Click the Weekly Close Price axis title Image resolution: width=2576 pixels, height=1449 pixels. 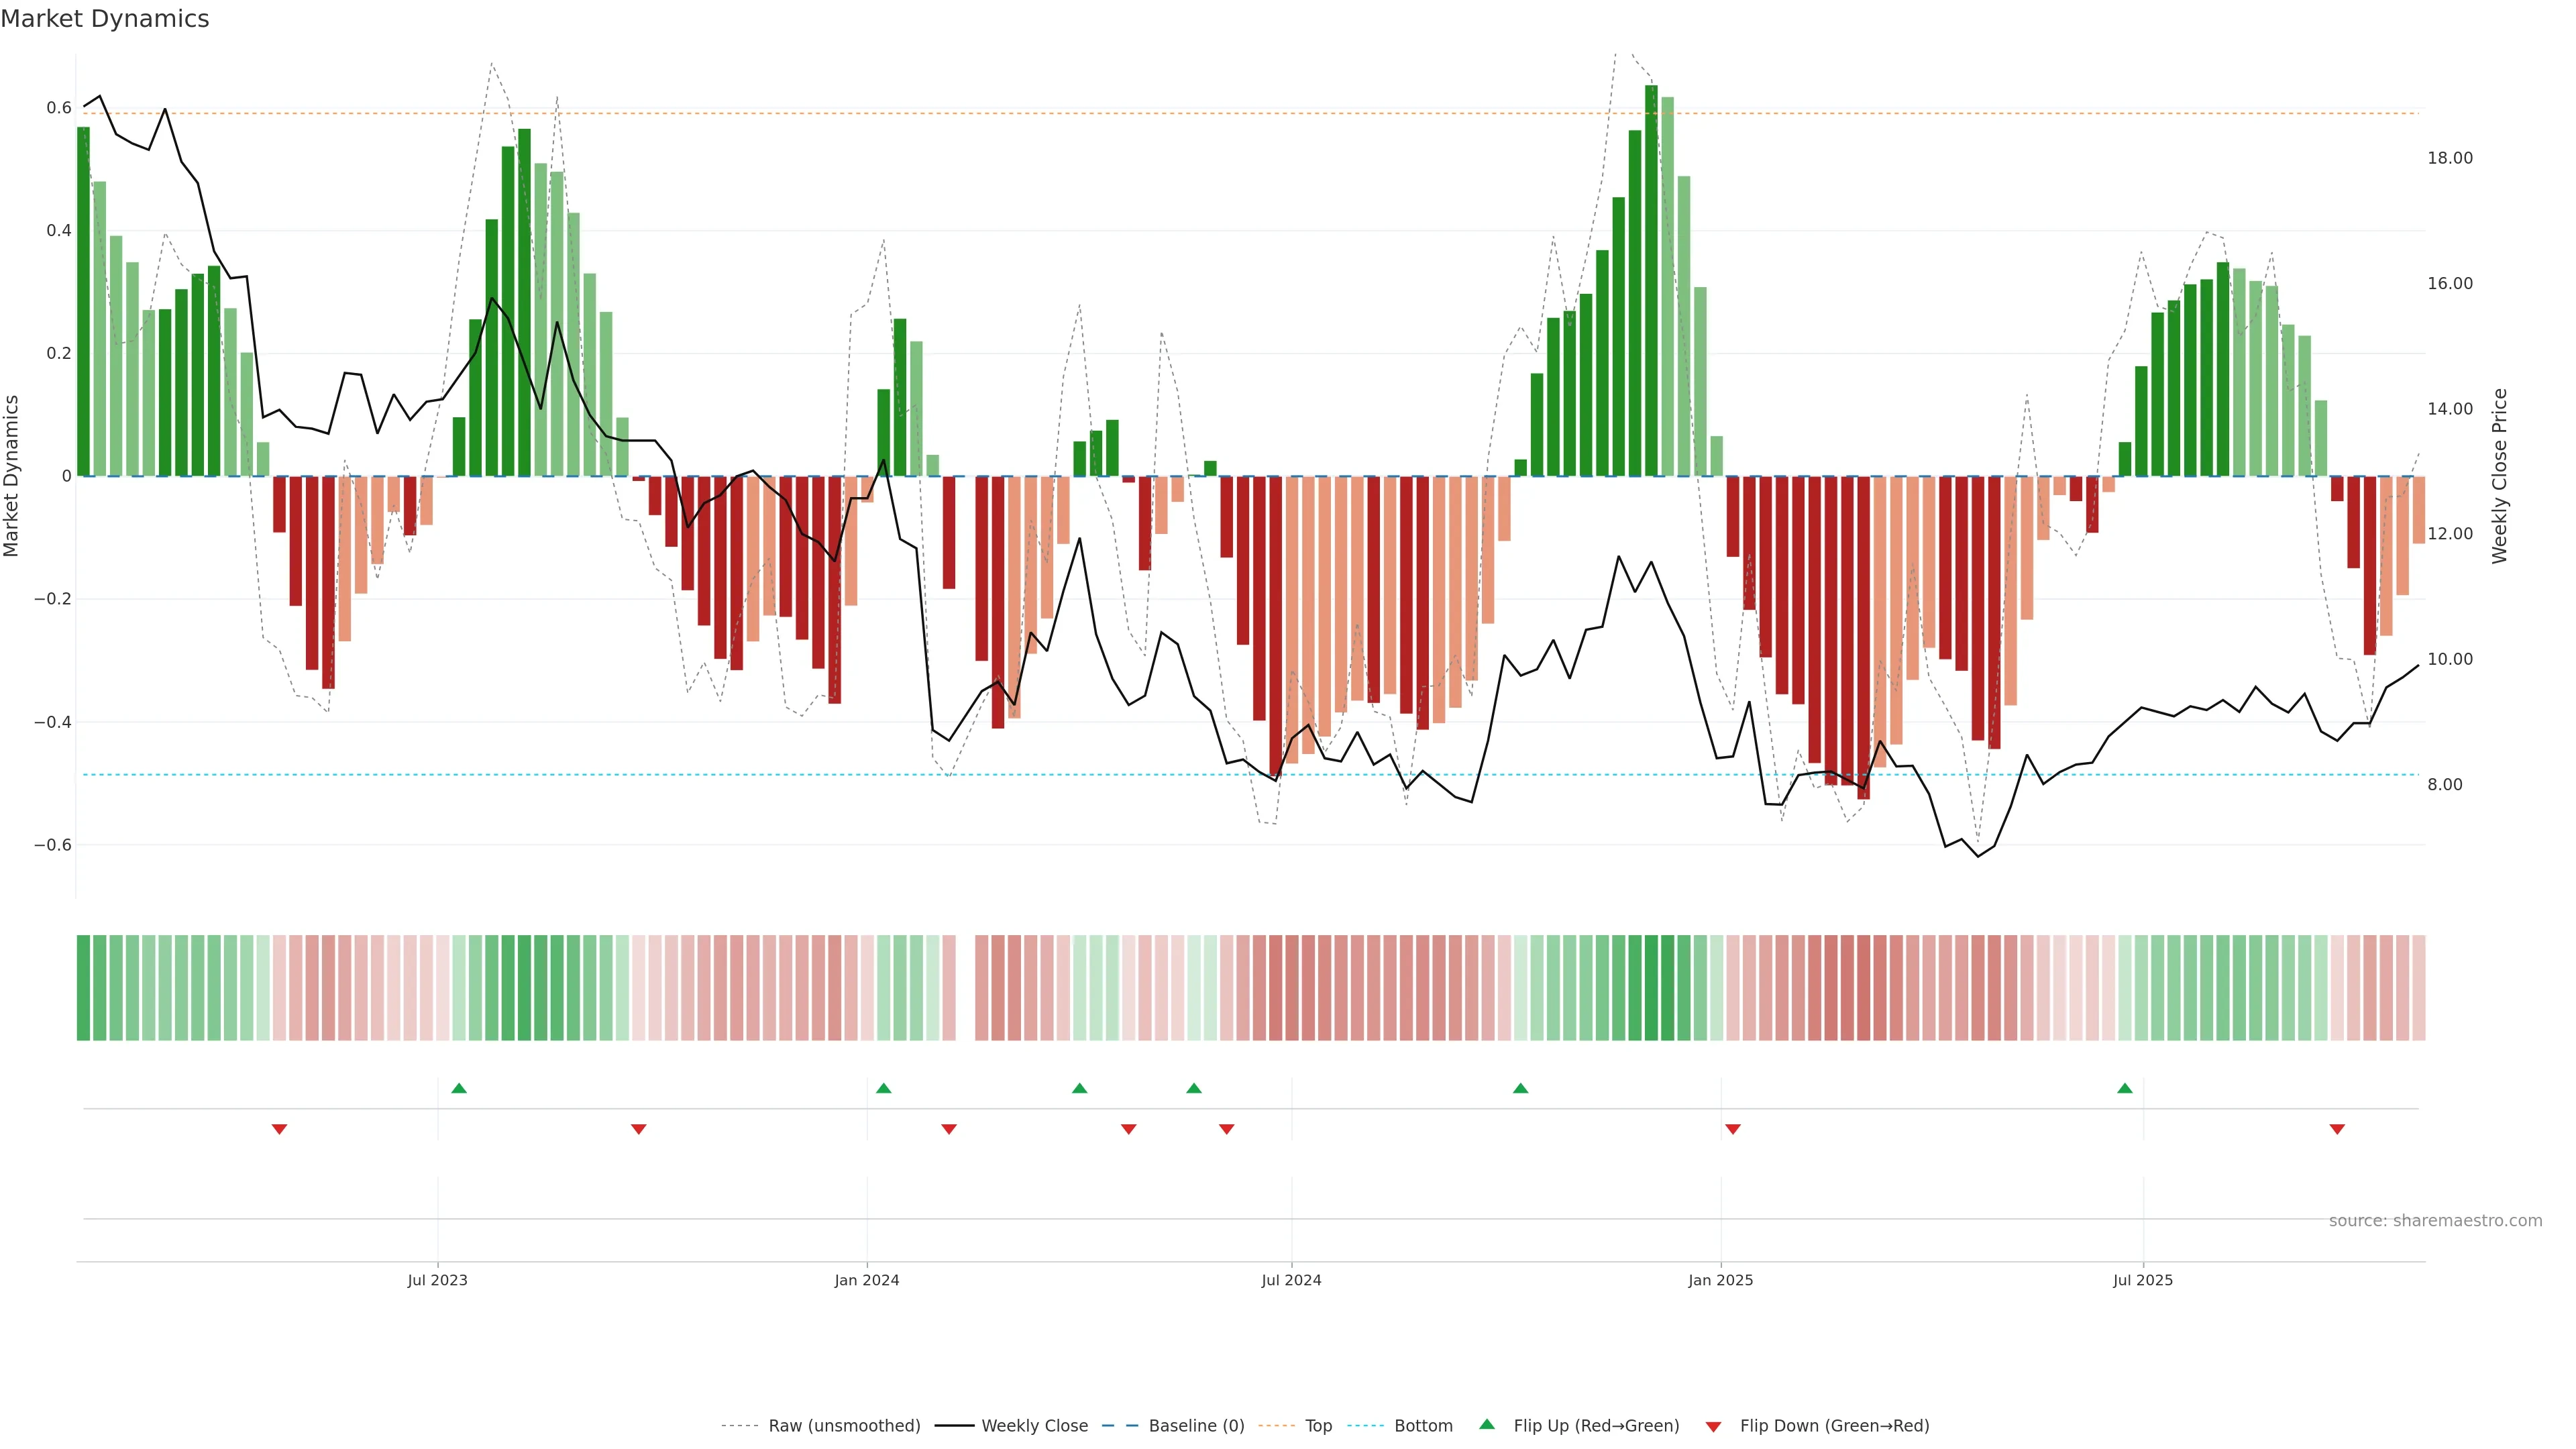point(2499,476)
